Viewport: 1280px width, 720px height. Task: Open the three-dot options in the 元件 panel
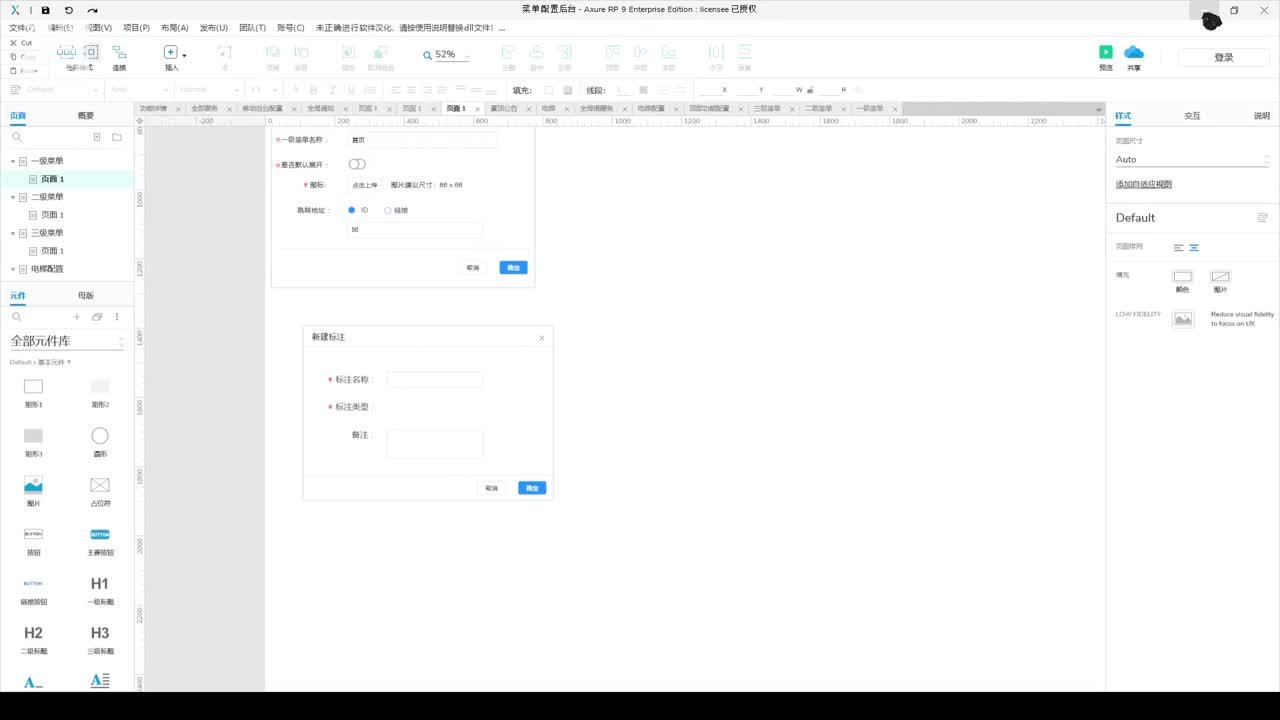[x=117, y=317]
